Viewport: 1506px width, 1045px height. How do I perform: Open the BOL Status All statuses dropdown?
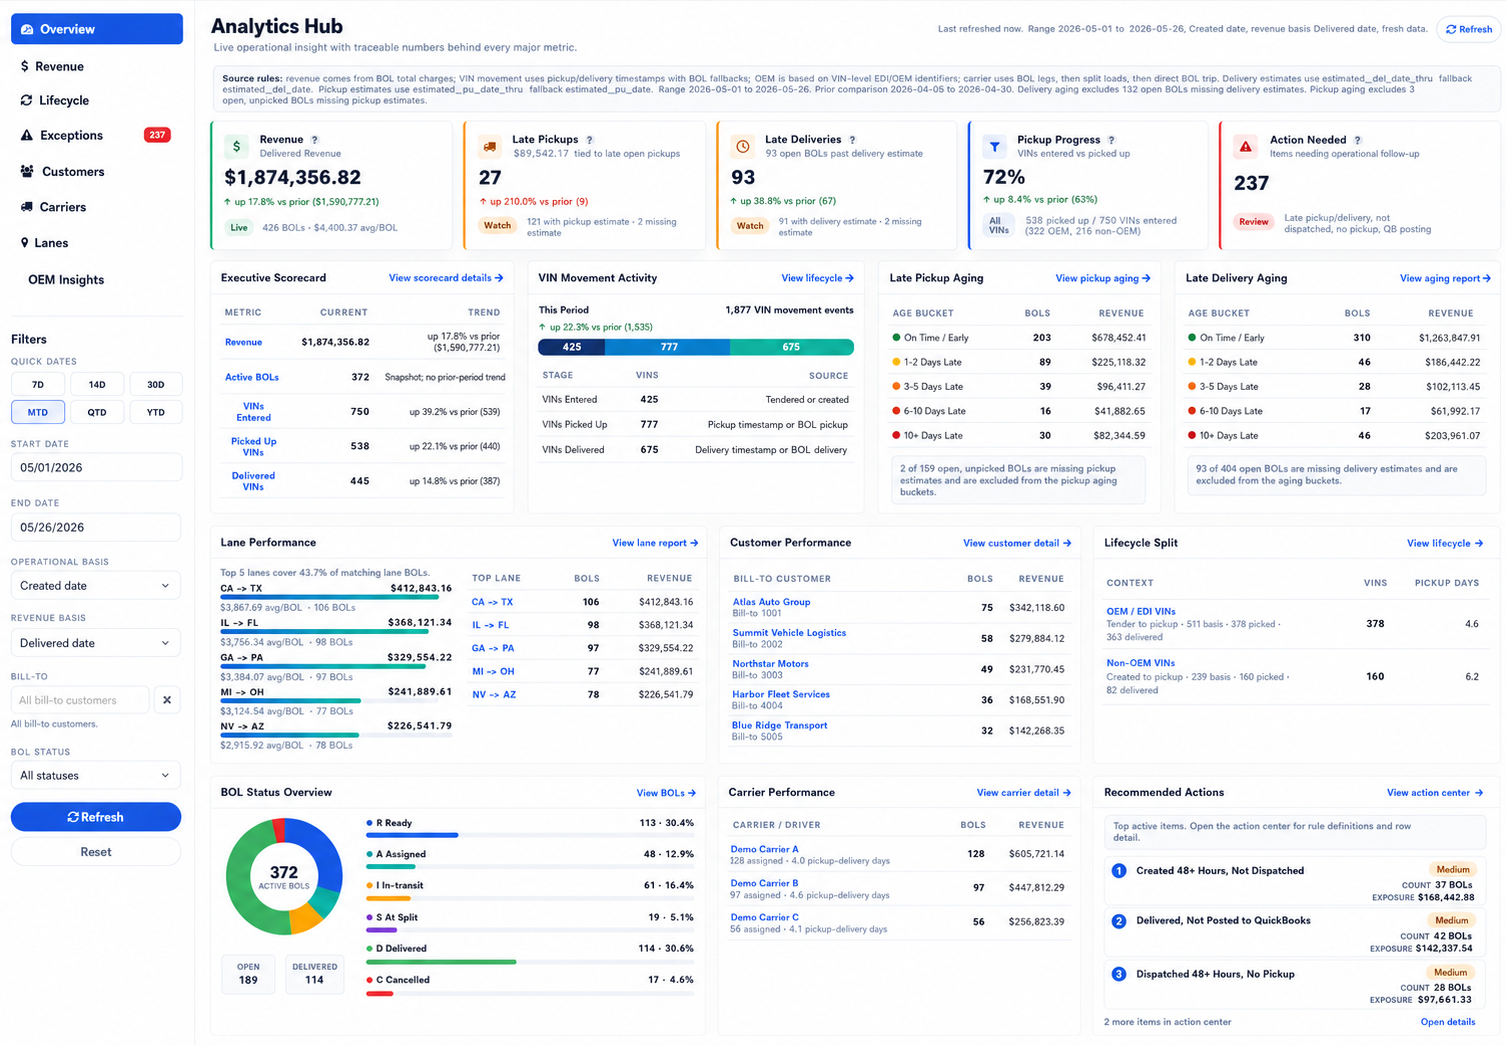coord(96,775)
